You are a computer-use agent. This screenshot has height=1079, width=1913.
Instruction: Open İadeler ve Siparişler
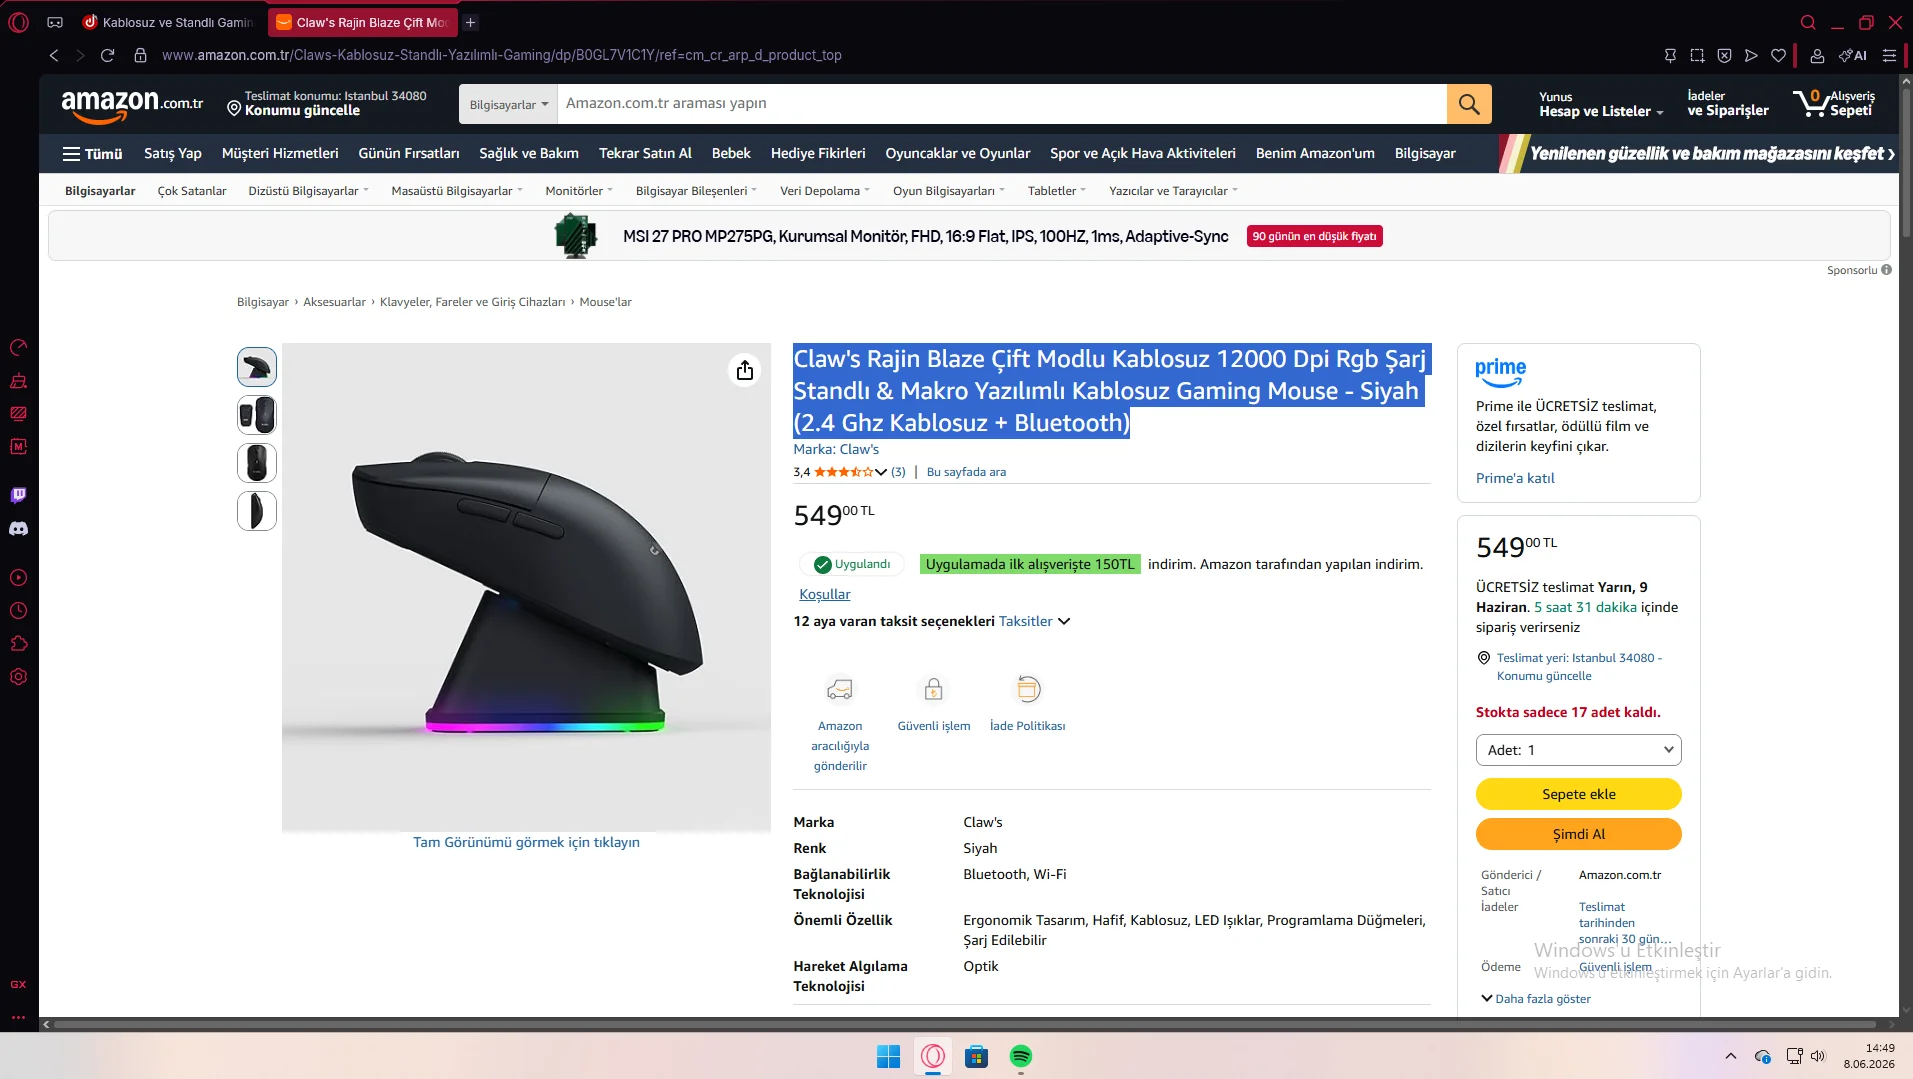[x=1728, y=104]
